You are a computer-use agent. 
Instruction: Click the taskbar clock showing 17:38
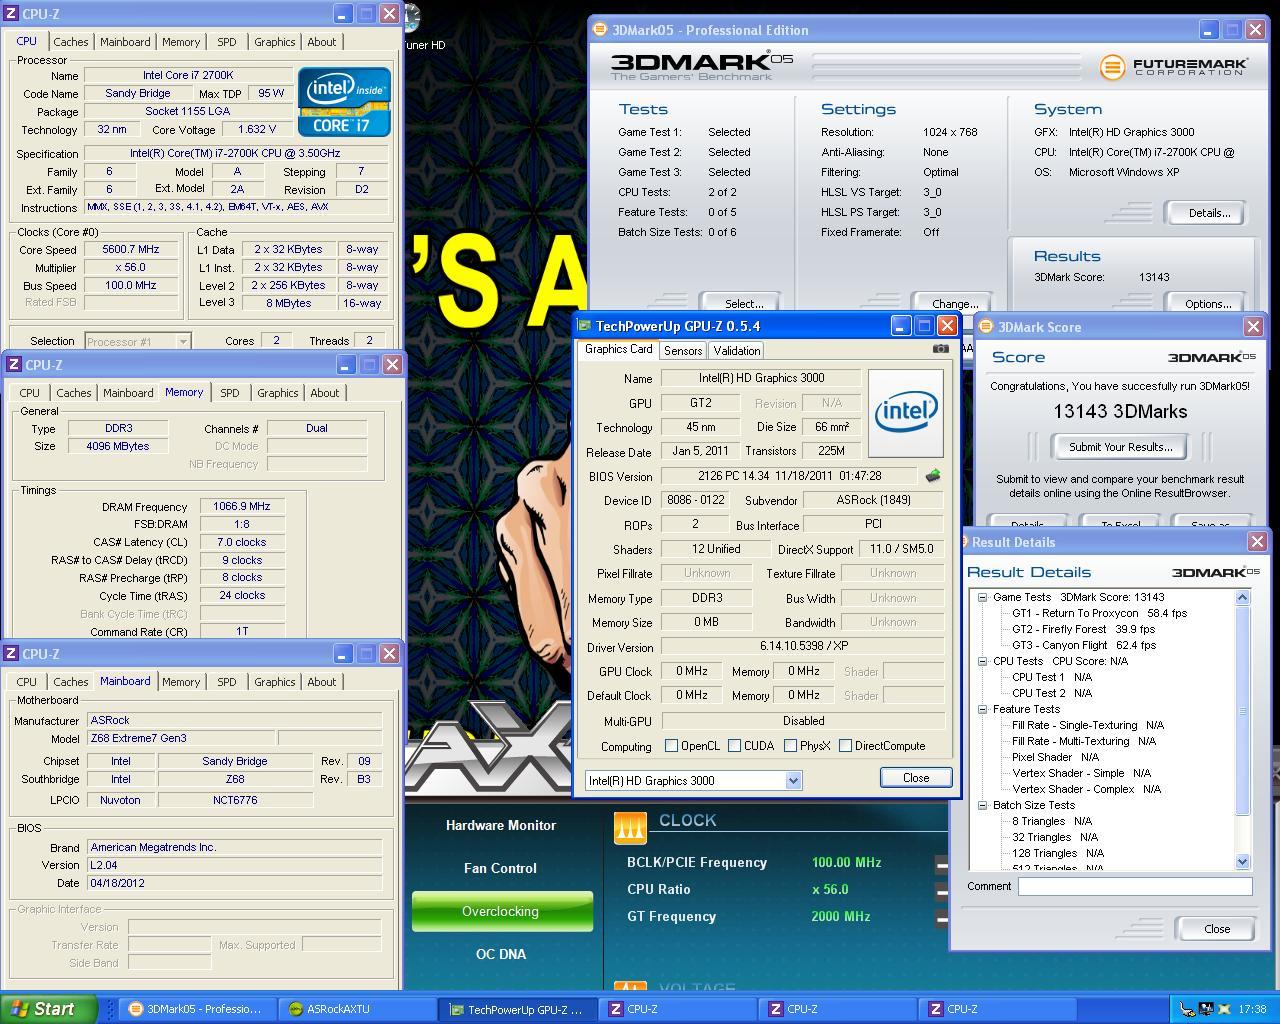[x=1252, y=1009]
